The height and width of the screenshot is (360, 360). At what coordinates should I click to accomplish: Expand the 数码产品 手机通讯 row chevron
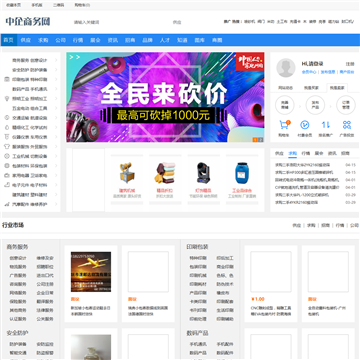(x=56, y=89)
